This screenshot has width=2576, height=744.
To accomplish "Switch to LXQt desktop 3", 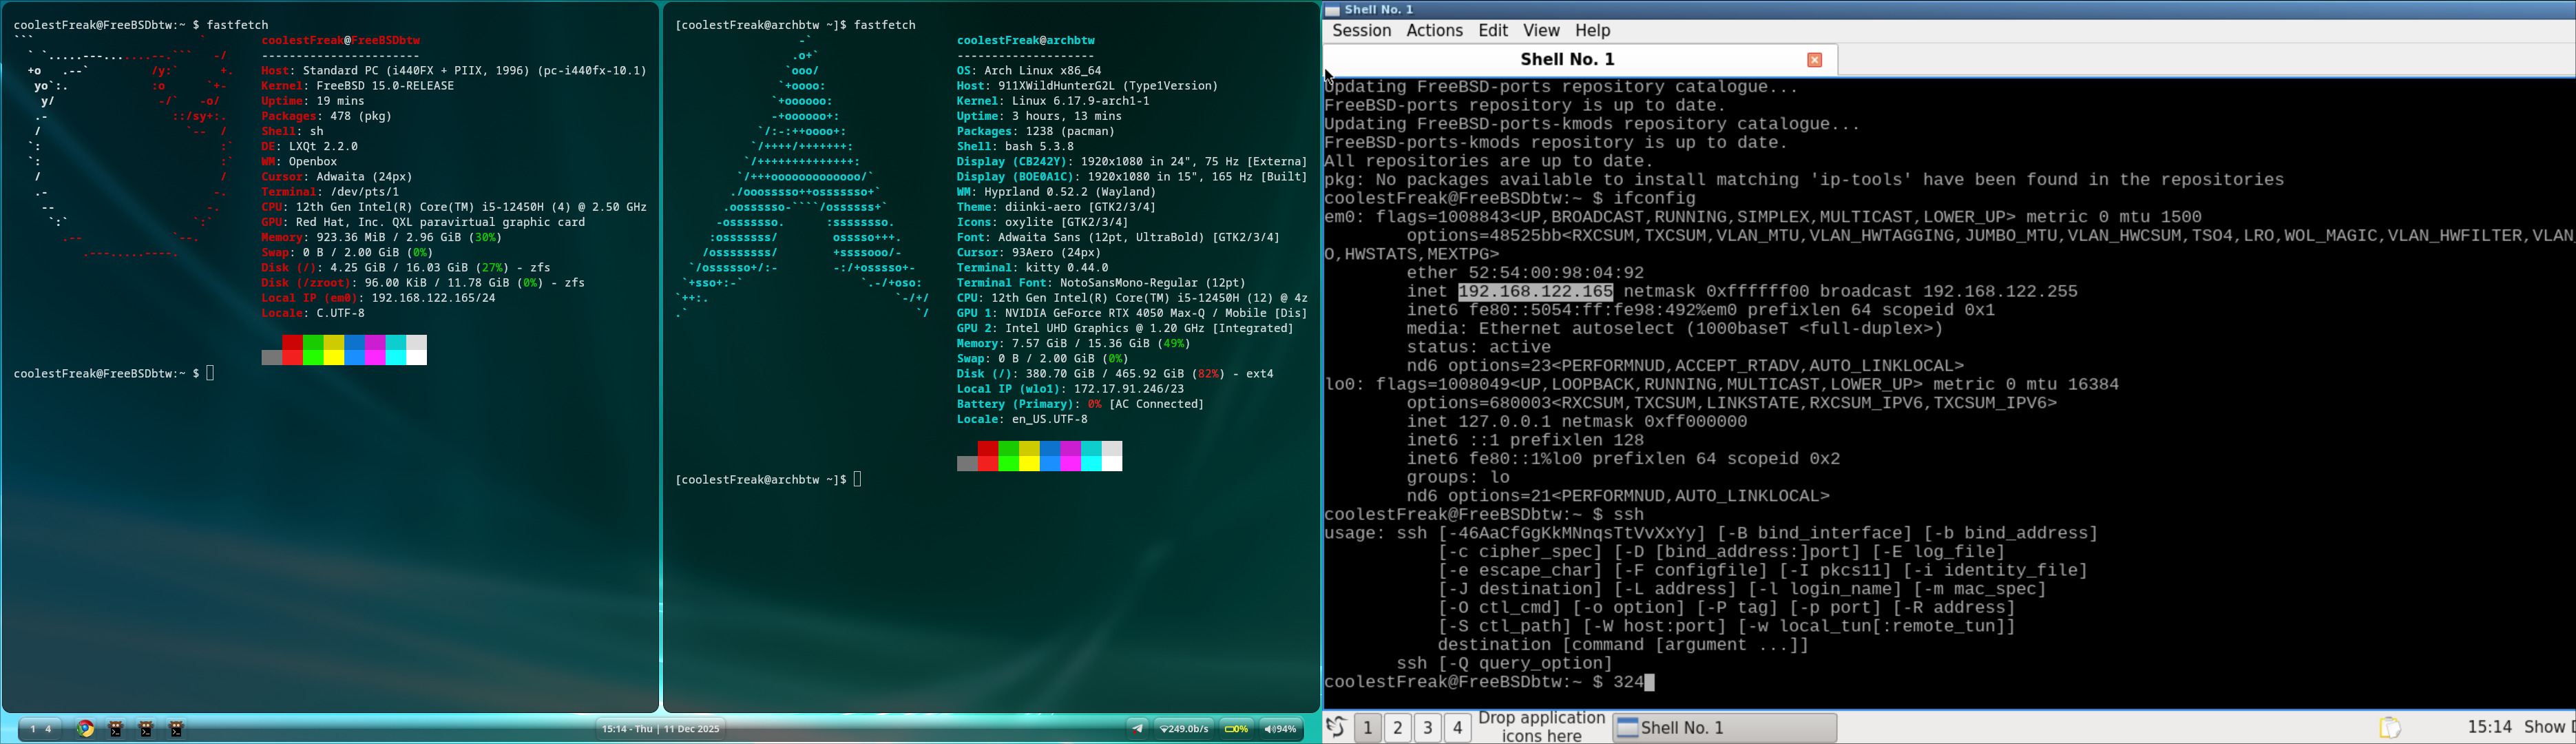I will point(1427,727).
